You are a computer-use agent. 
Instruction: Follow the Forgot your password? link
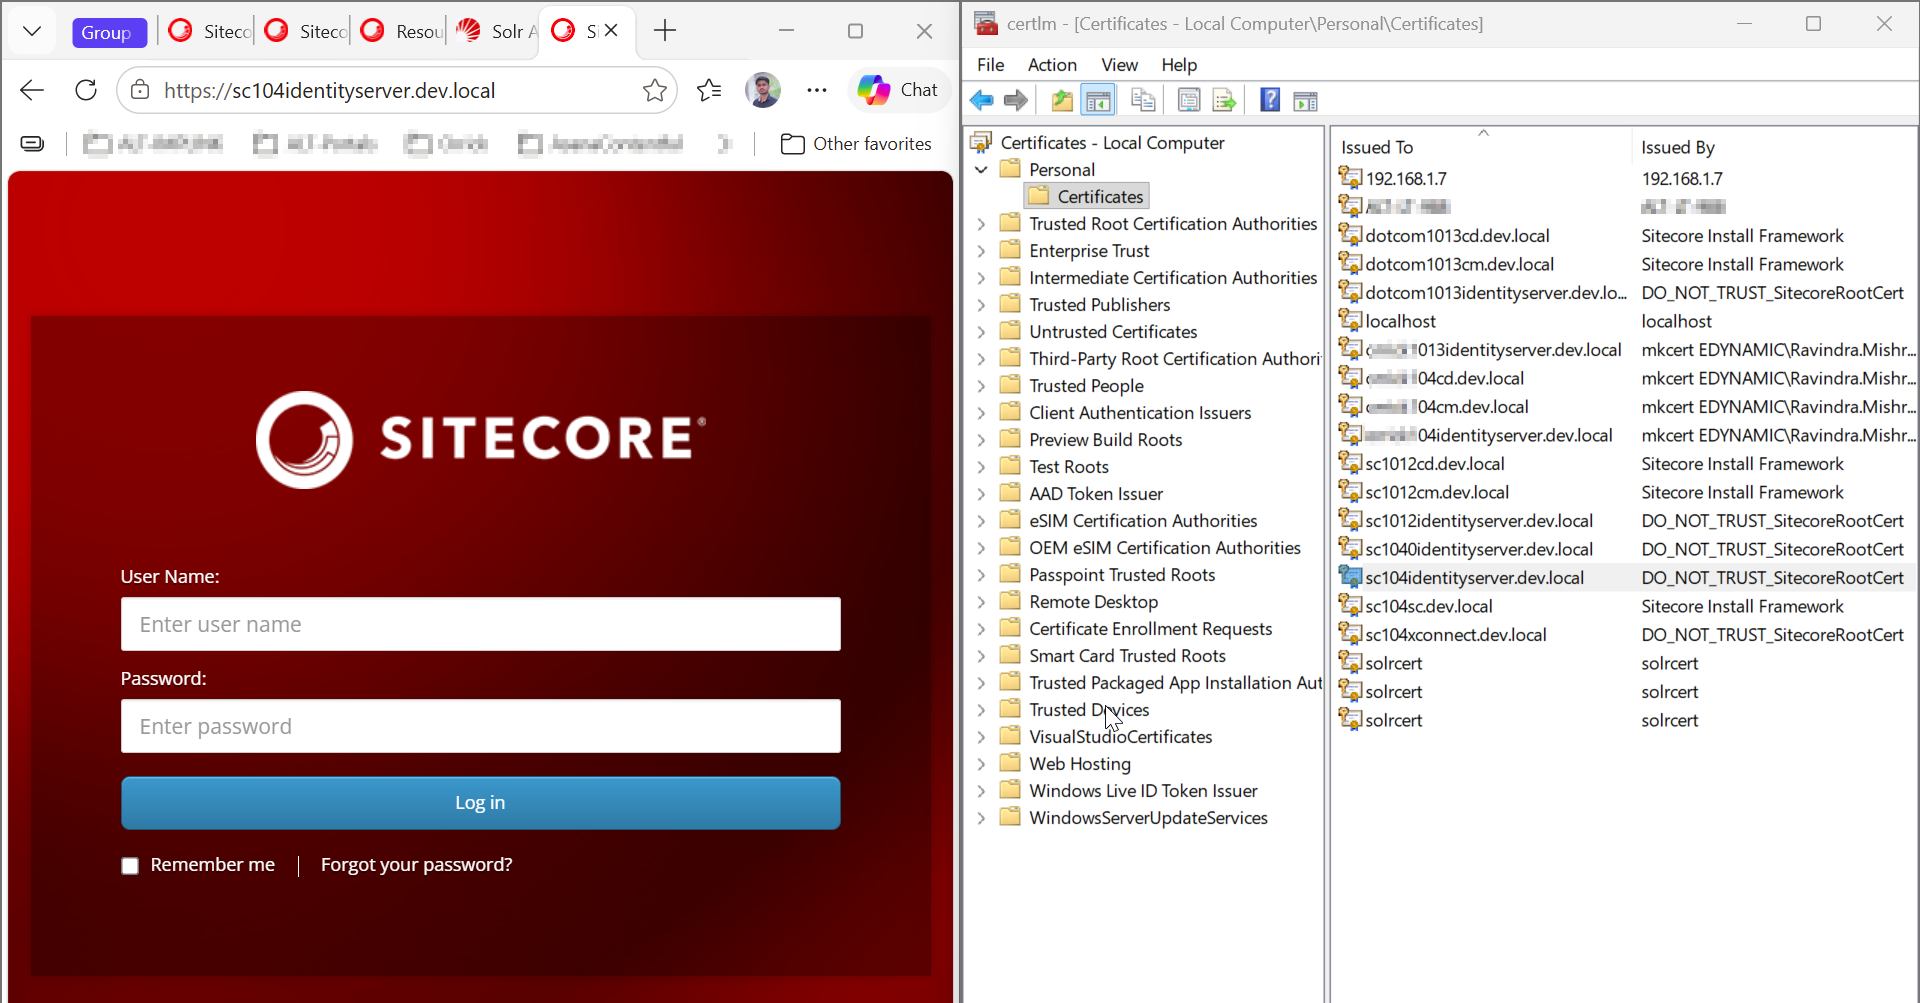pos(416,865)
